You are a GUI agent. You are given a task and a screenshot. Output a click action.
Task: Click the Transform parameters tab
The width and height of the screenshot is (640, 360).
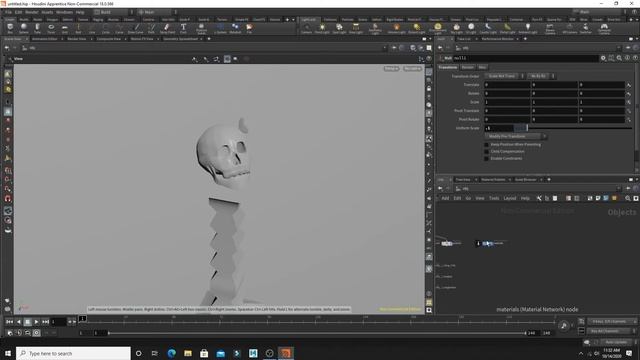pyautogui.click(x=448, y=67)
